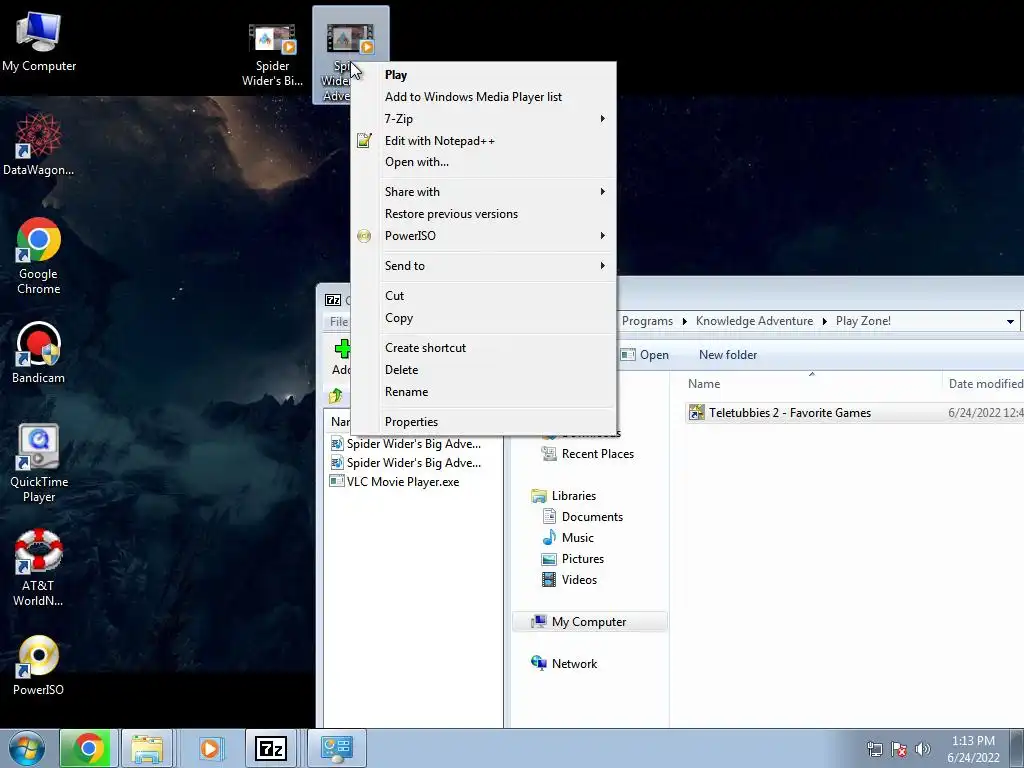Click Knowledge Adventure breadcrumb

[754, 321]
